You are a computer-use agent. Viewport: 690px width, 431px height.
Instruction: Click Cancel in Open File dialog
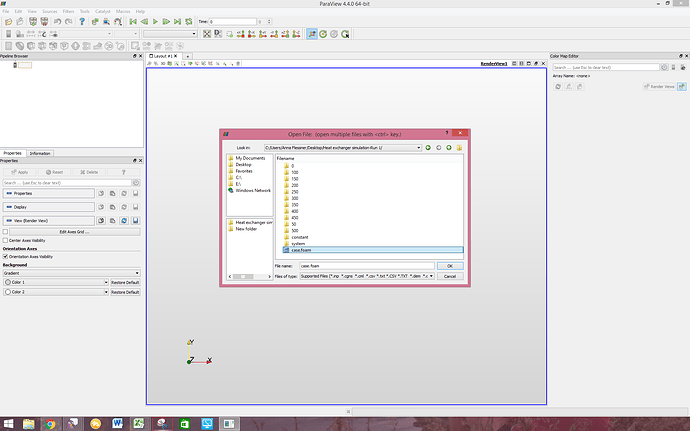(449, 276)
